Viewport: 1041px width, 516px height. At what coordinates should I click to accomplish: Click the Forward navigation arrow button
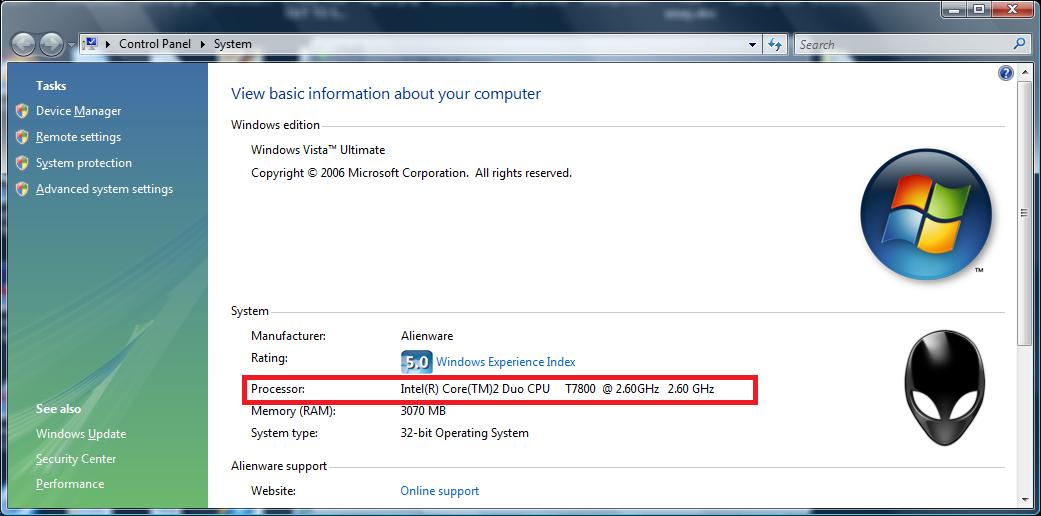pos(51,44)
